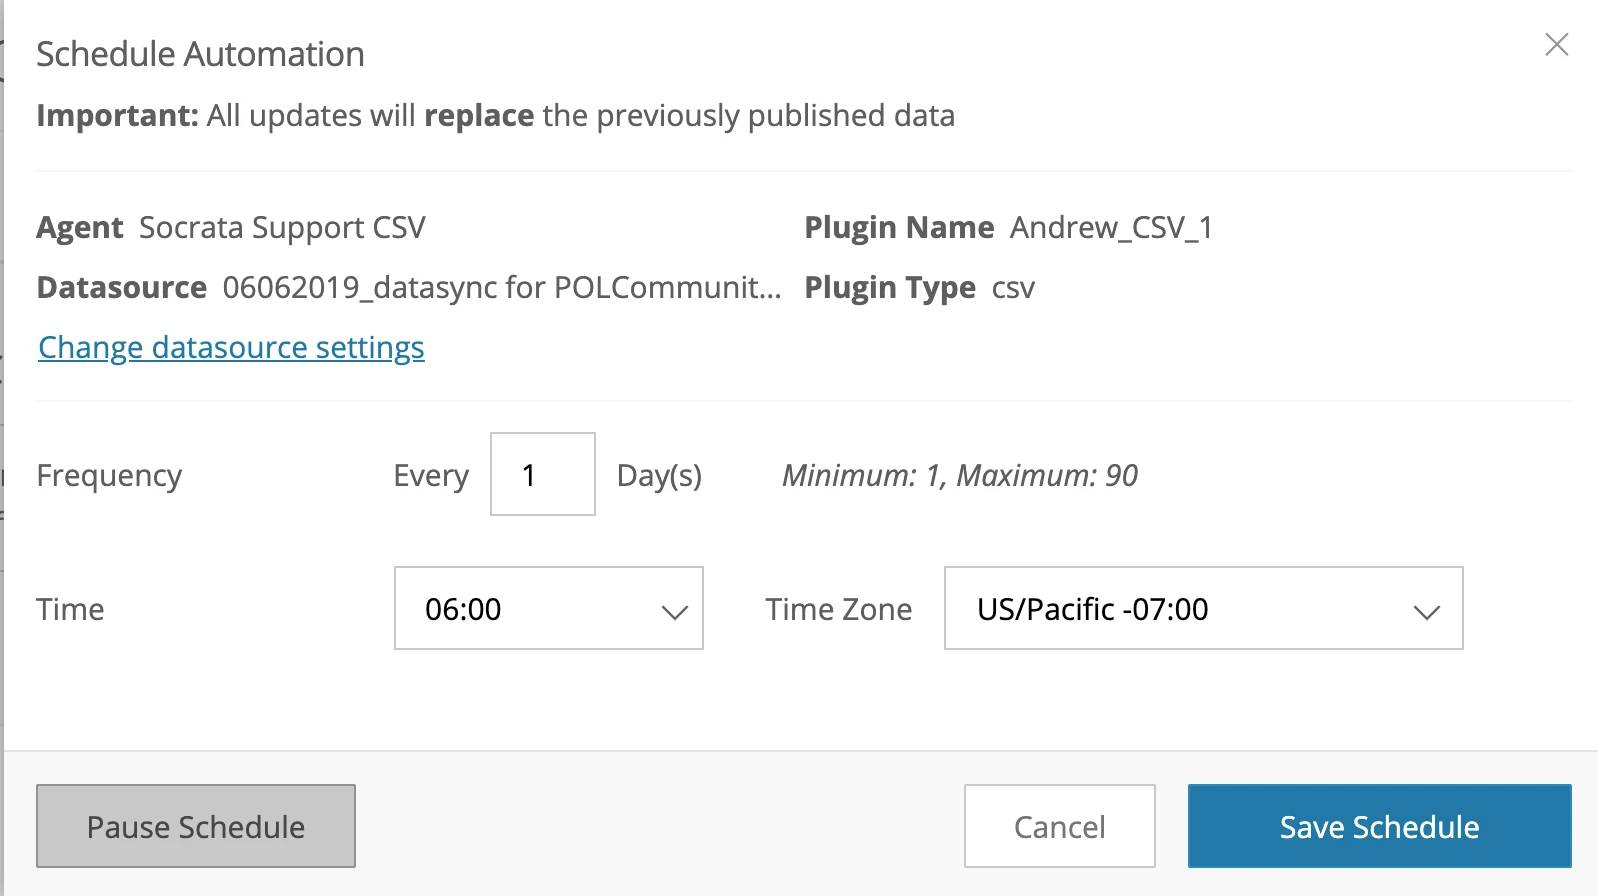Screen dimensions: 1598x896
Task: Open the US/Pacific -07:00 time zone dropdown
Action: [1204, 608]
